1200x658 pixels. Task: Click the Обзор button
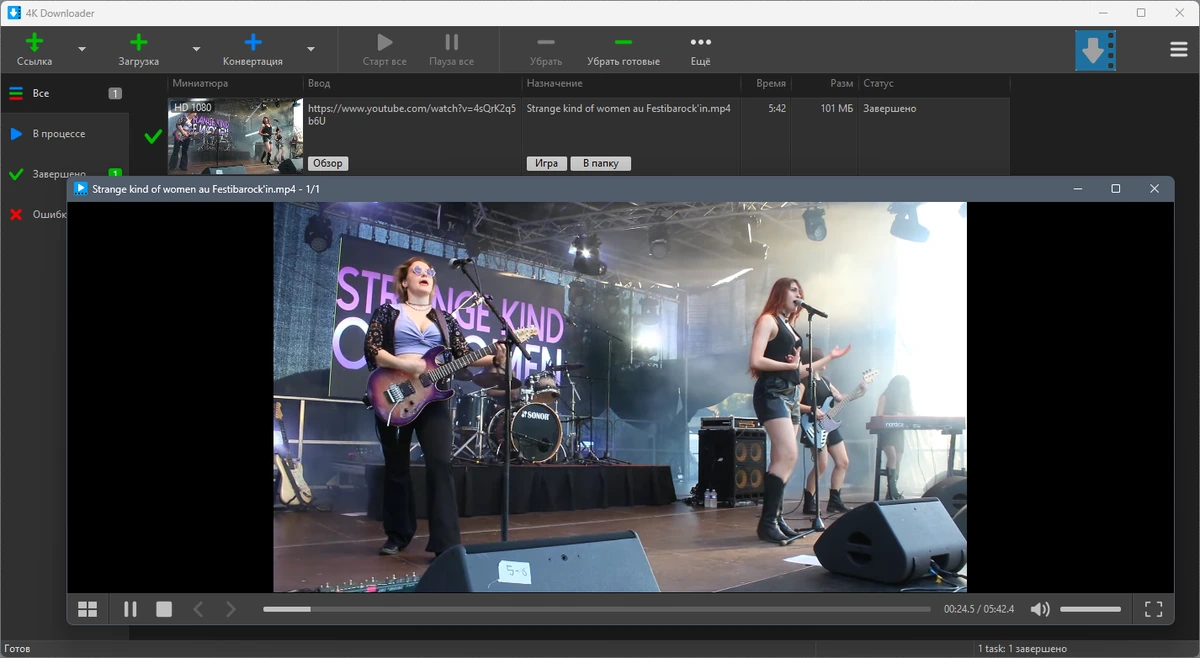coord(327,163)
